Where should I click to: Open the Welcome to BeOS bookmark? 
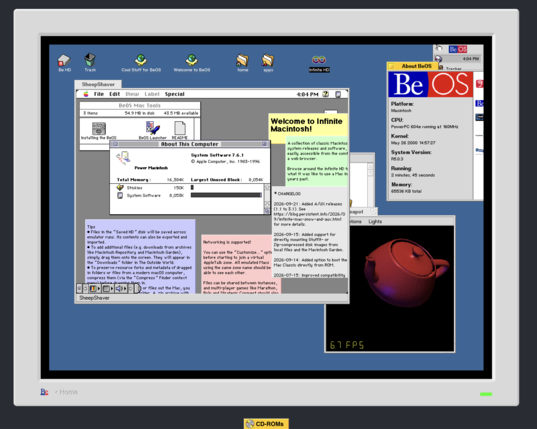[191, 60]
